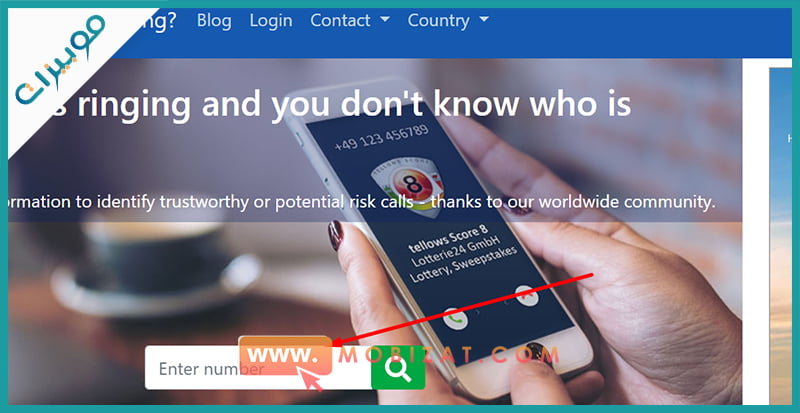Go to the Login page
The width and height of the screenshot is (800, 413).
[271, 20]
